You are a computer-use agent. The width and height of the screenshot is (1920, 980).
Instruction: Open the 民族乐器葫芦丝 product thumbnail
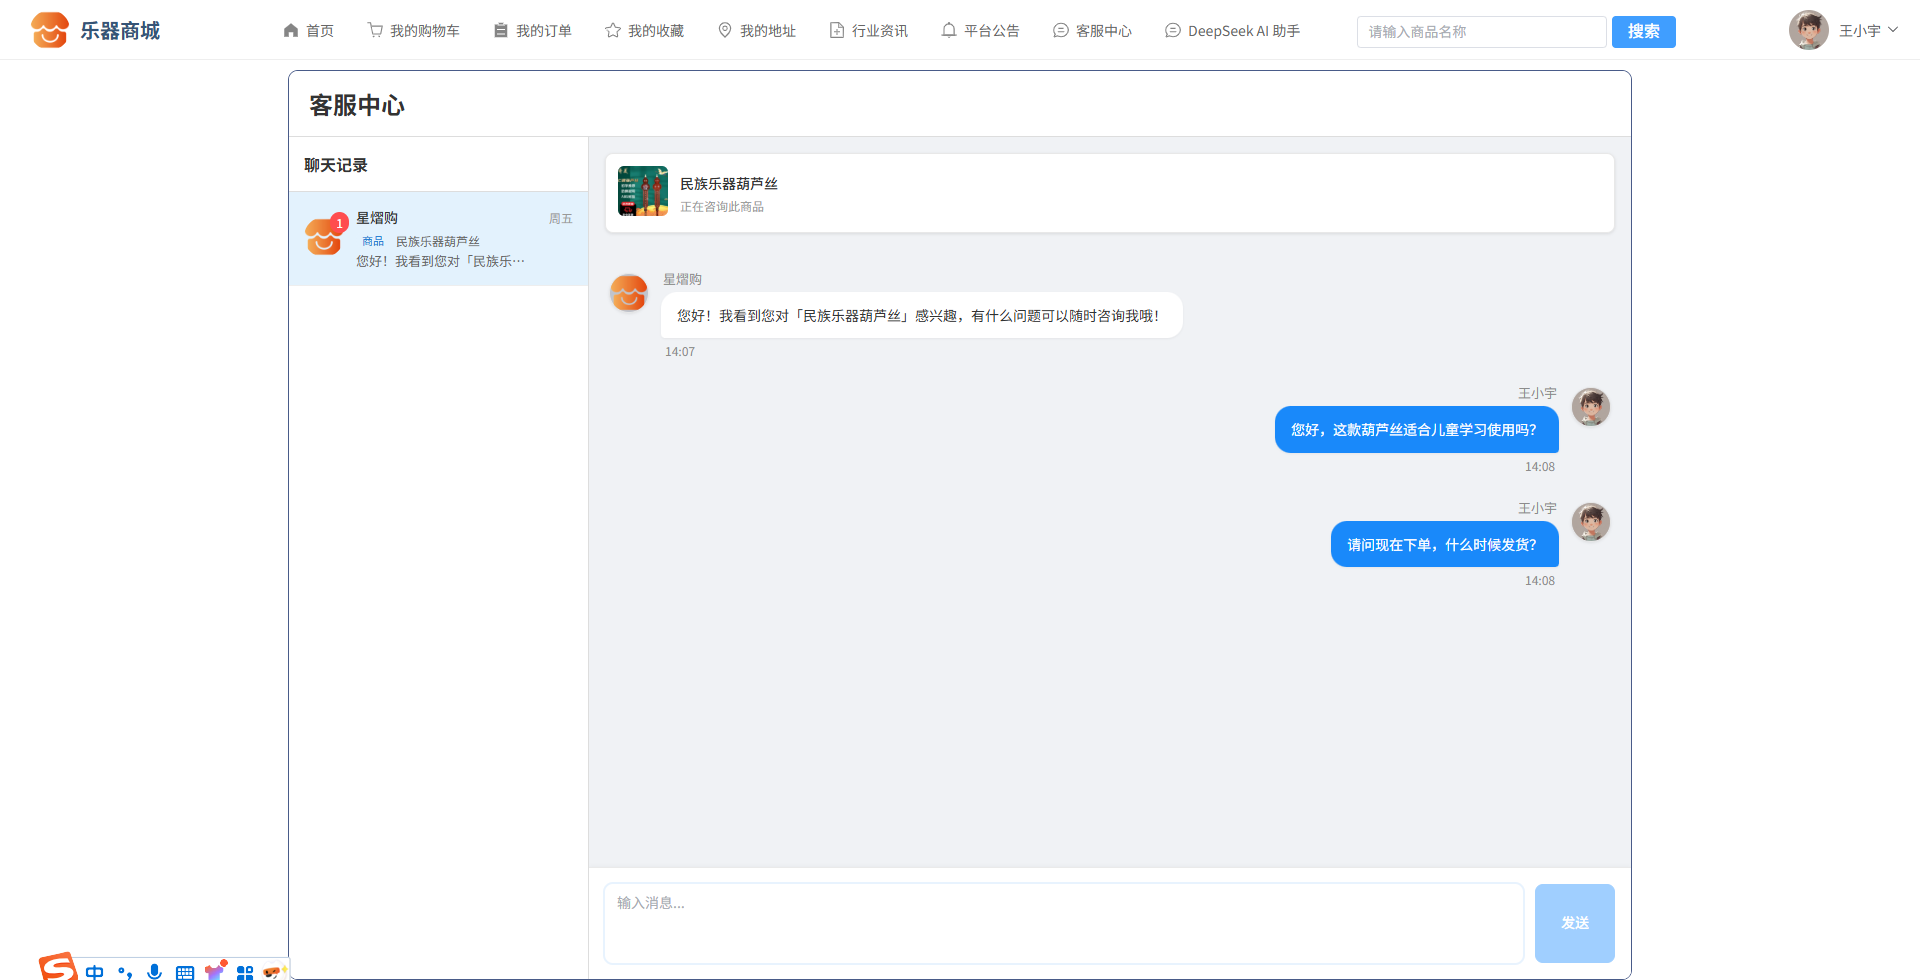(x=643, y=192)
